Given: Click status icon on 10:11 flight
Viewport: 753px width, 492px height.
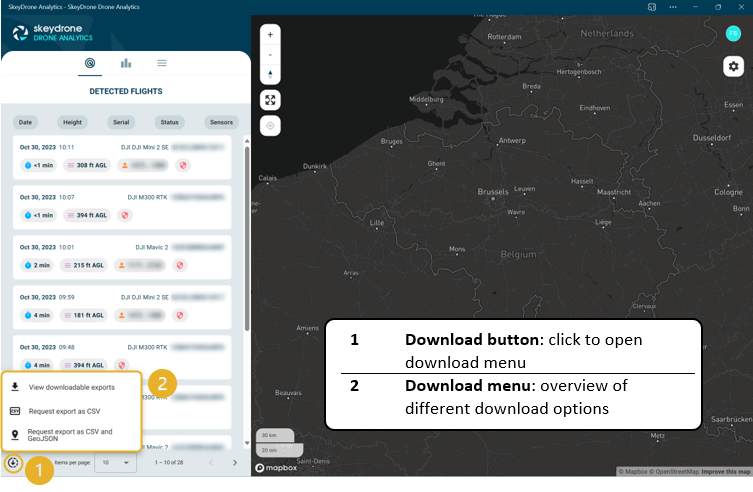Looking at the screenshot, I should [x=183, y=166].
